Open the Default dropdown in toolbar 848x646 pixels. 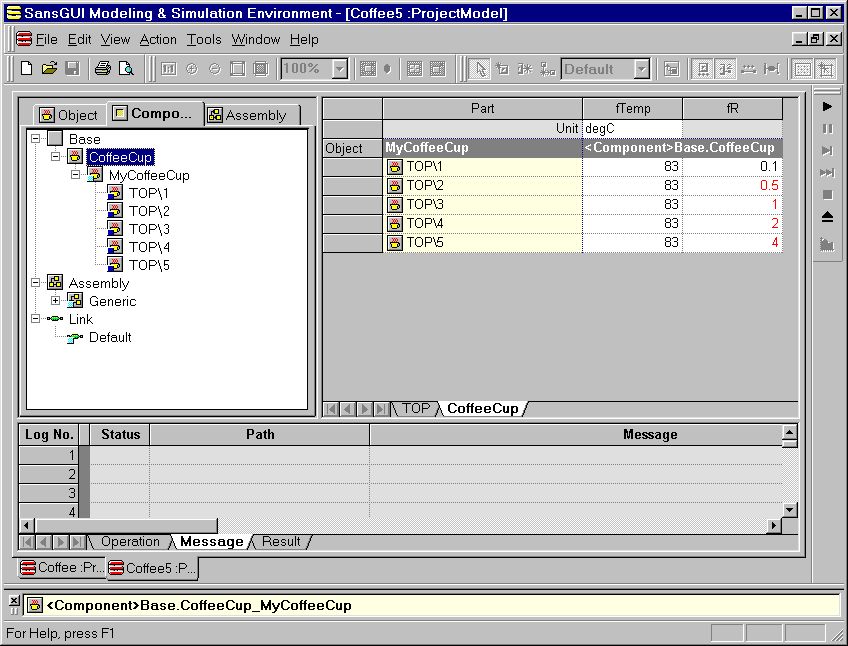(641, 69)
